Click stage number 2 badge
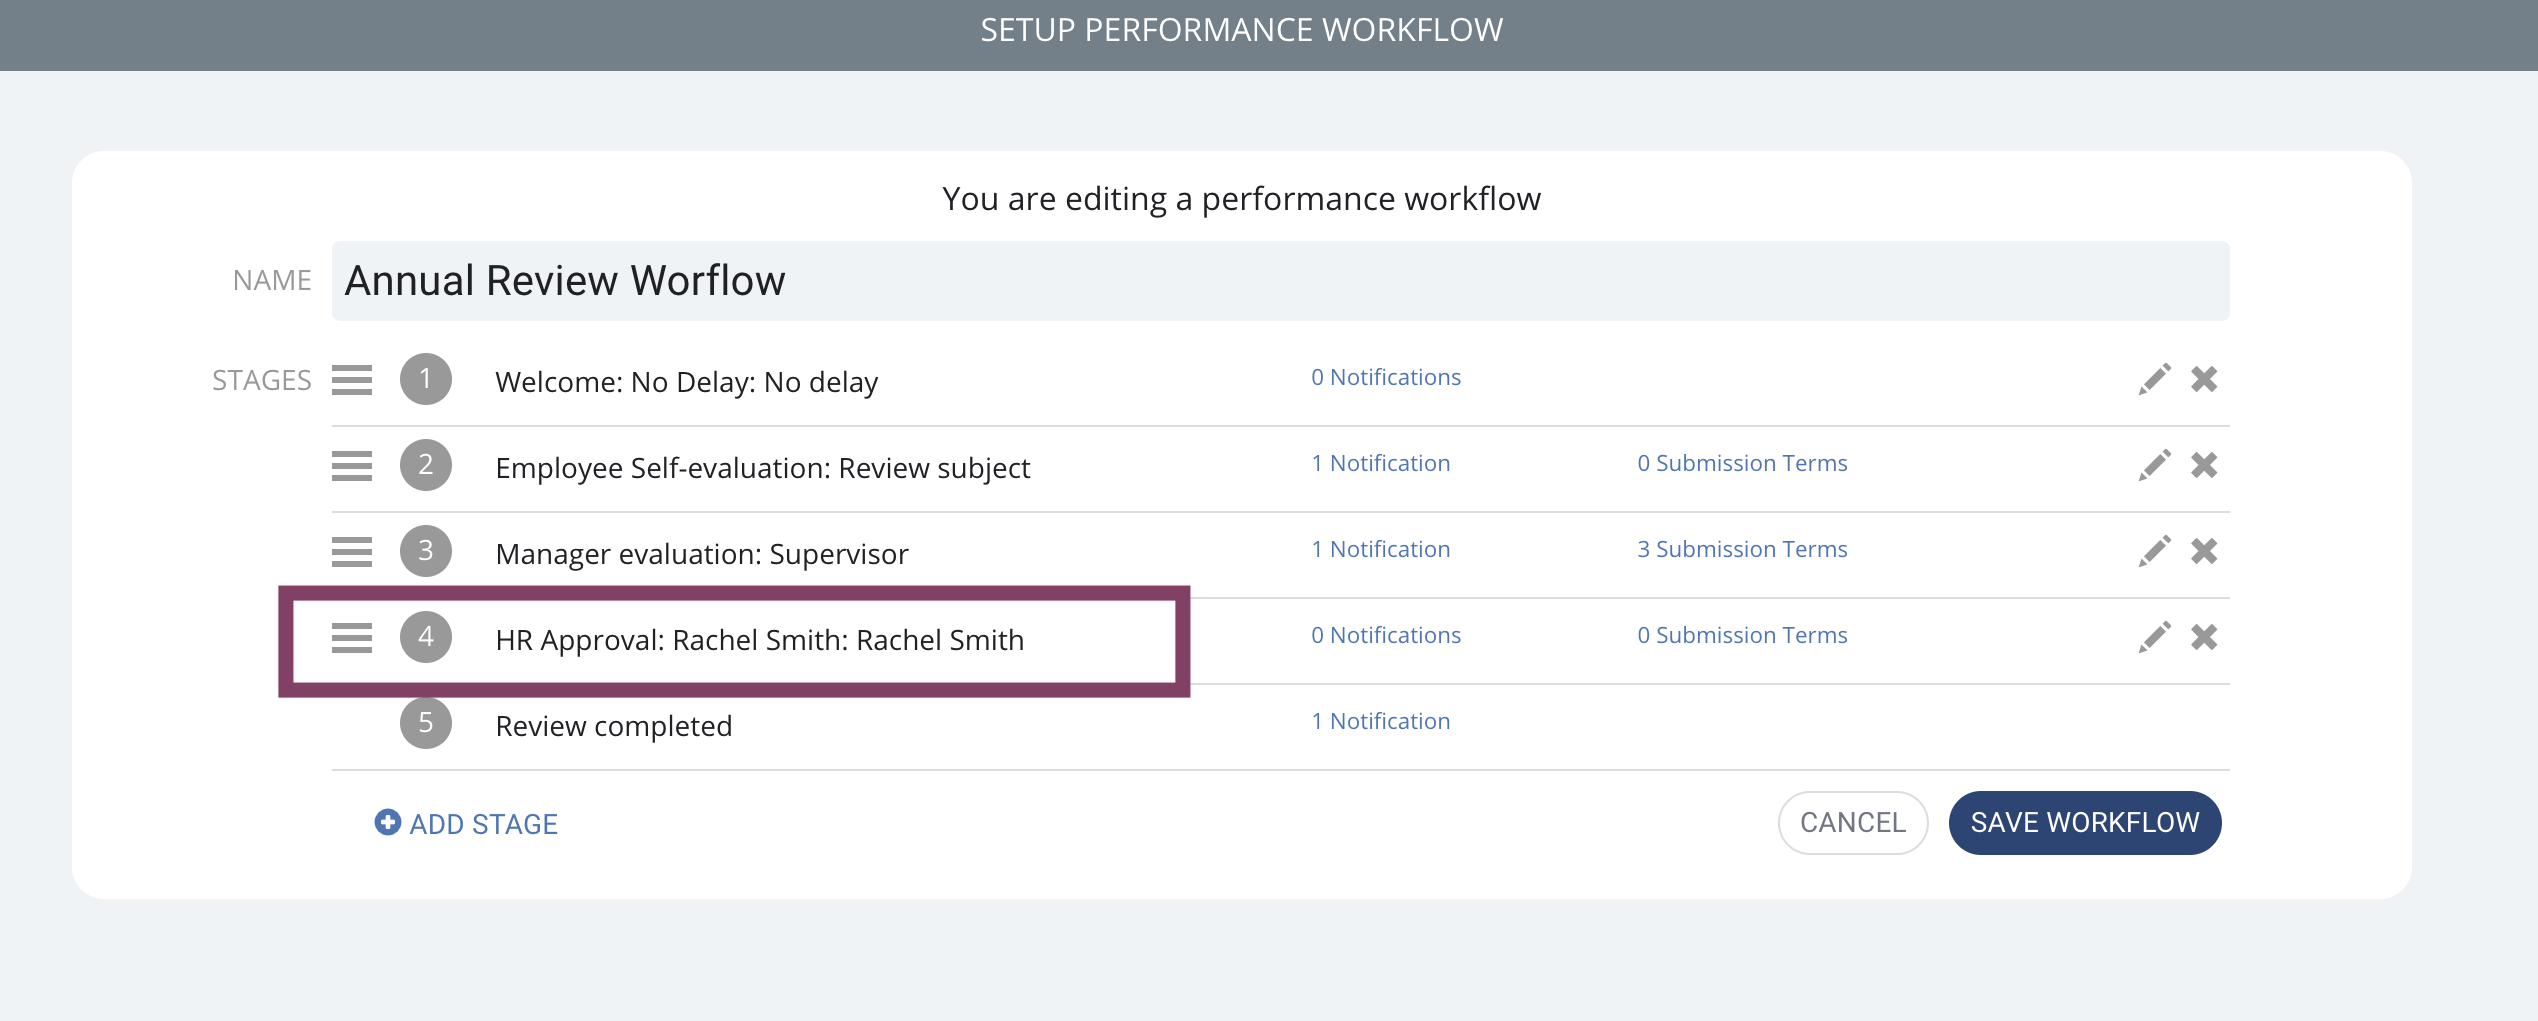This screenshot has height=1021, width=2538. (426, 465)
